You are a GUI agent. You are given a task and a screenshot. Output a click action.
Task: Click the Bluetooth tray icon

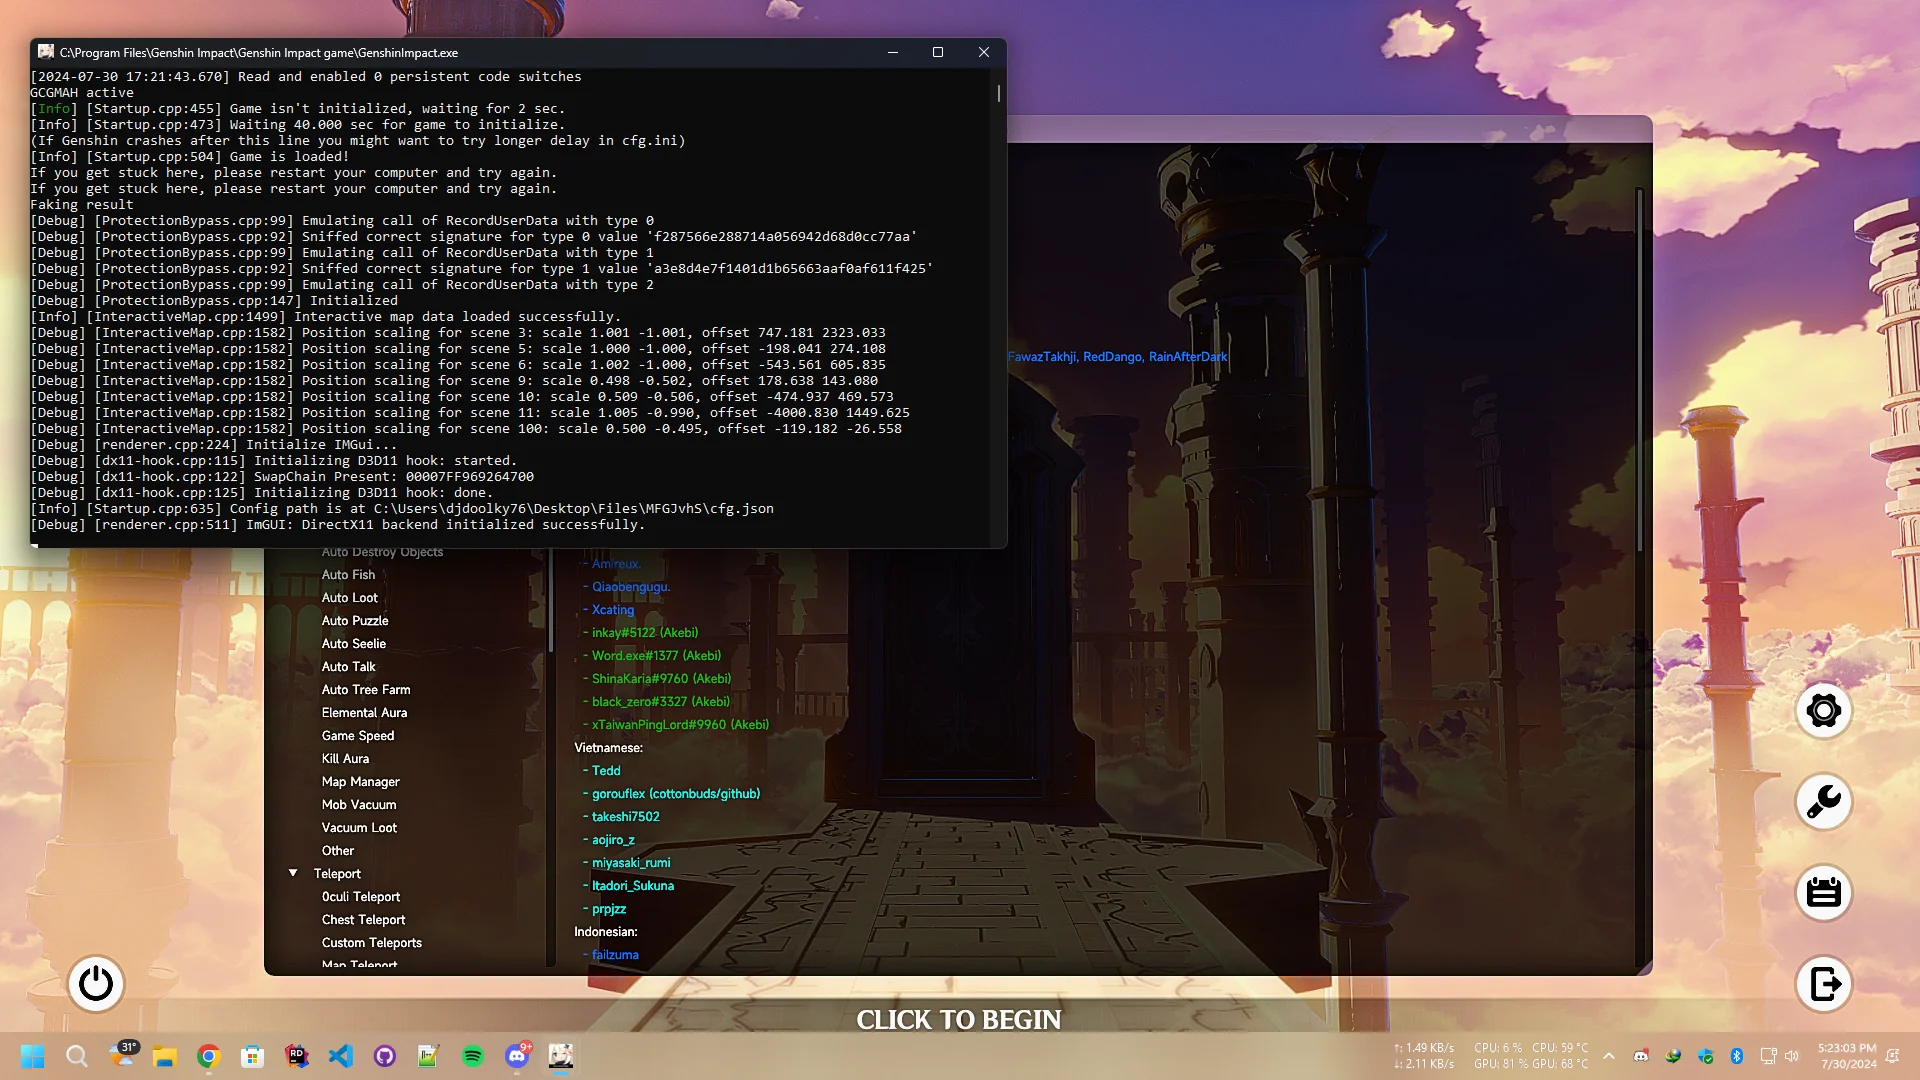[x=1737, y=1056]
